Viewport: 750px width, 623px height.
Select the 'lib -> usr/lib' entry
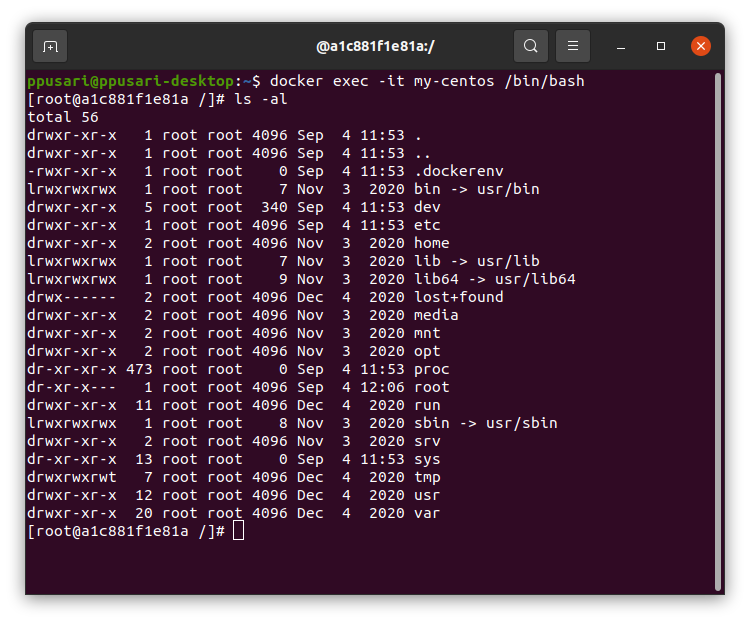click(476, 261)
